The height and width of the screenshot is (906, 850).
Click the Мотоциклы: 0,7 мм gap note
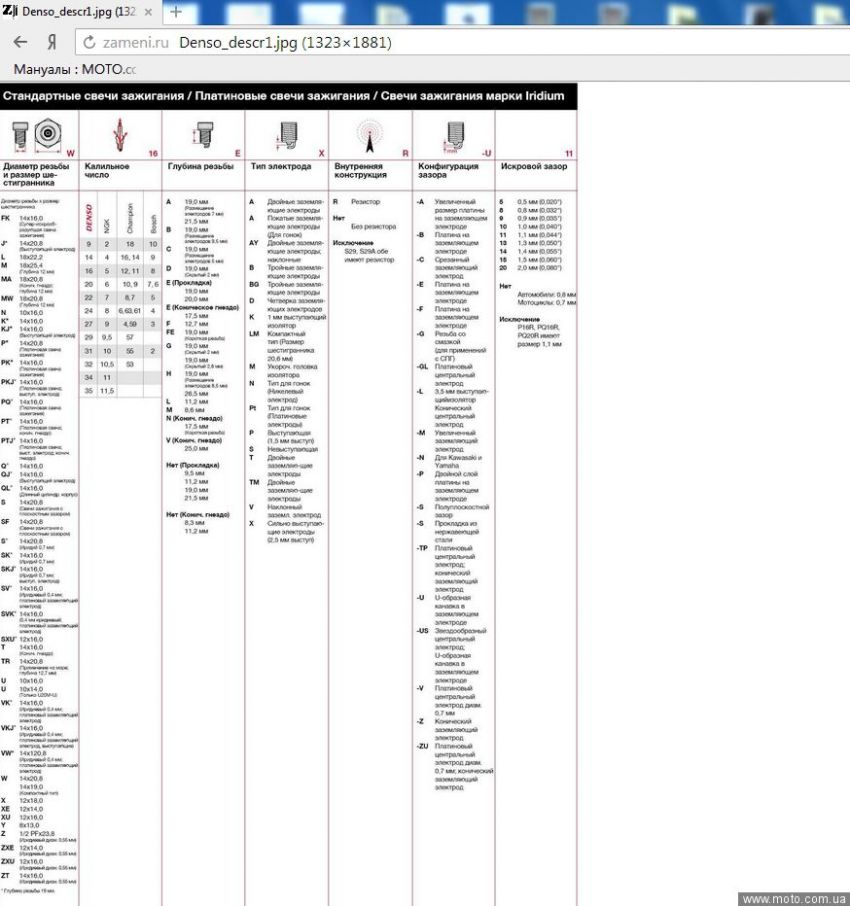546,302
